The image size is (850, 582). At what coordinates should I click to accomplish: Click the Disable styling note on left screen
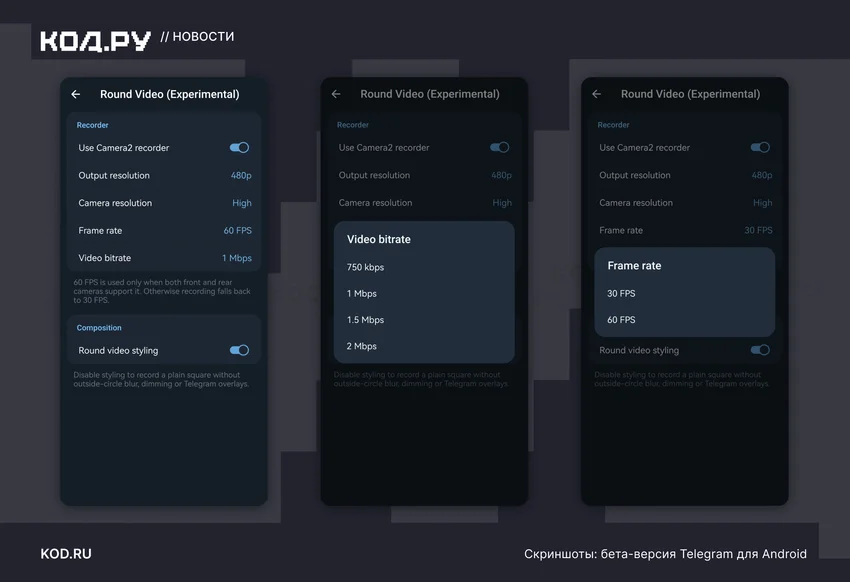coord(161,379)
